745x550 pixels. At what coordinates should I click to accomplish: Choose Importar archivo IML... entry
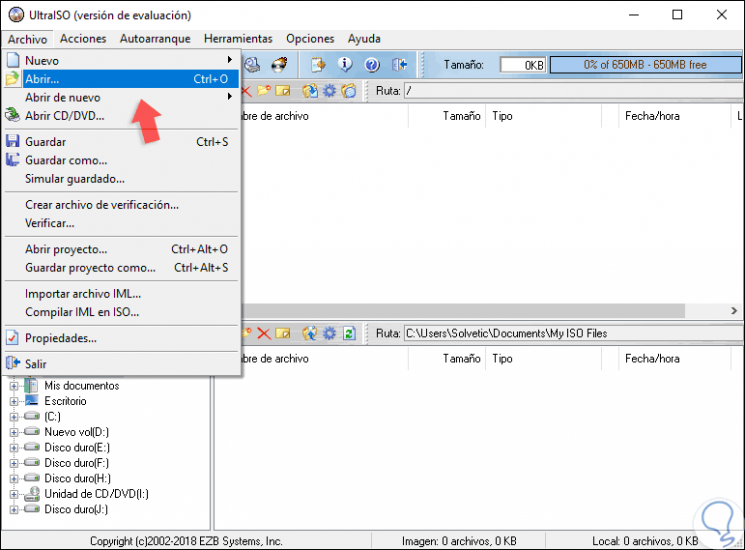(x=122, y=294)
